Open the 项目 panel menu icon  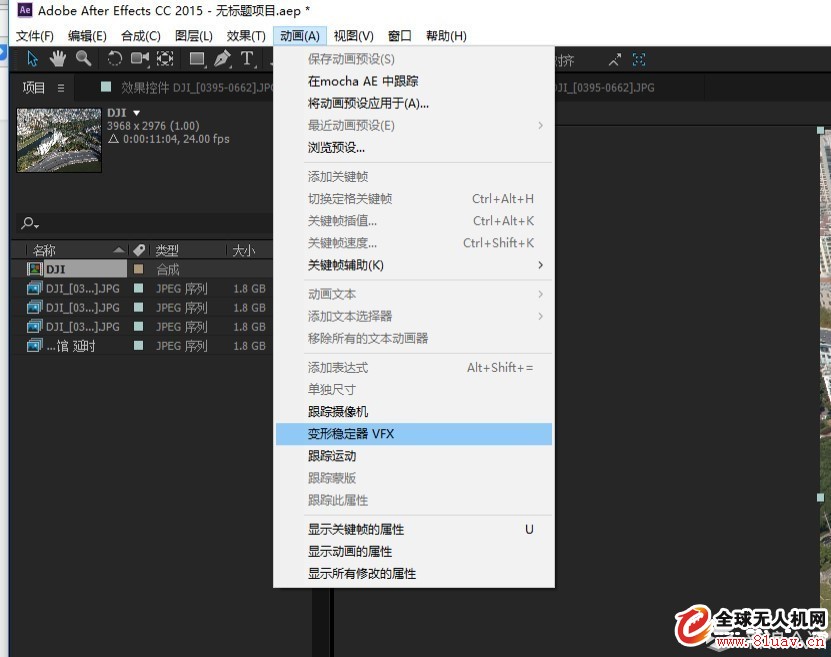61,88
